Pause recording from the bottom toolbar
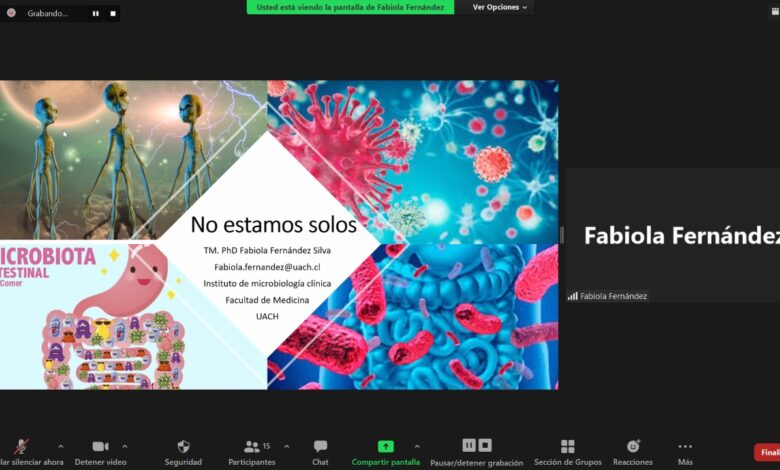Viewport: 780px width, 470px height. click(469, 445)
